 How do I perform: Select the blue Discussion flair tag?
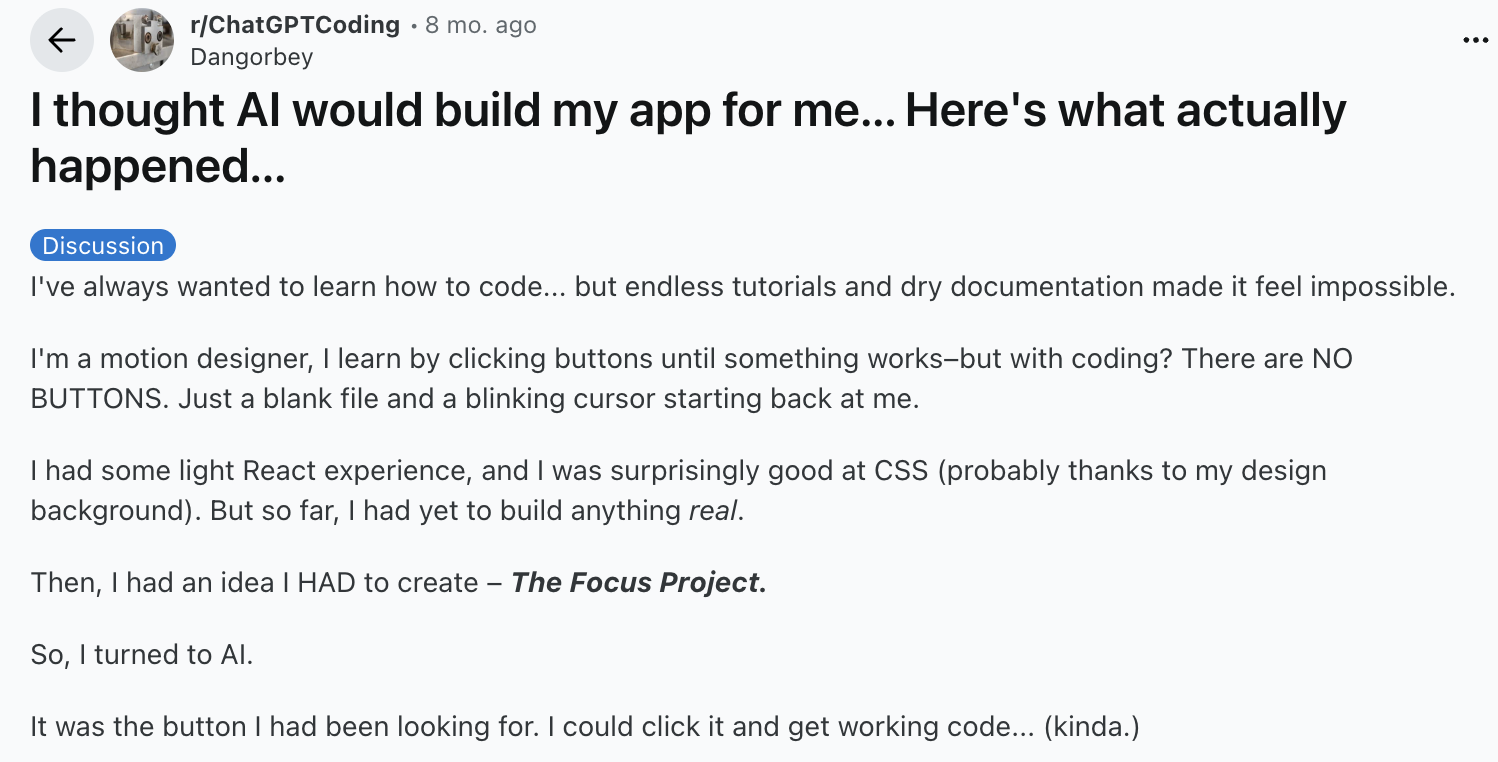click(x=103, y=246)
